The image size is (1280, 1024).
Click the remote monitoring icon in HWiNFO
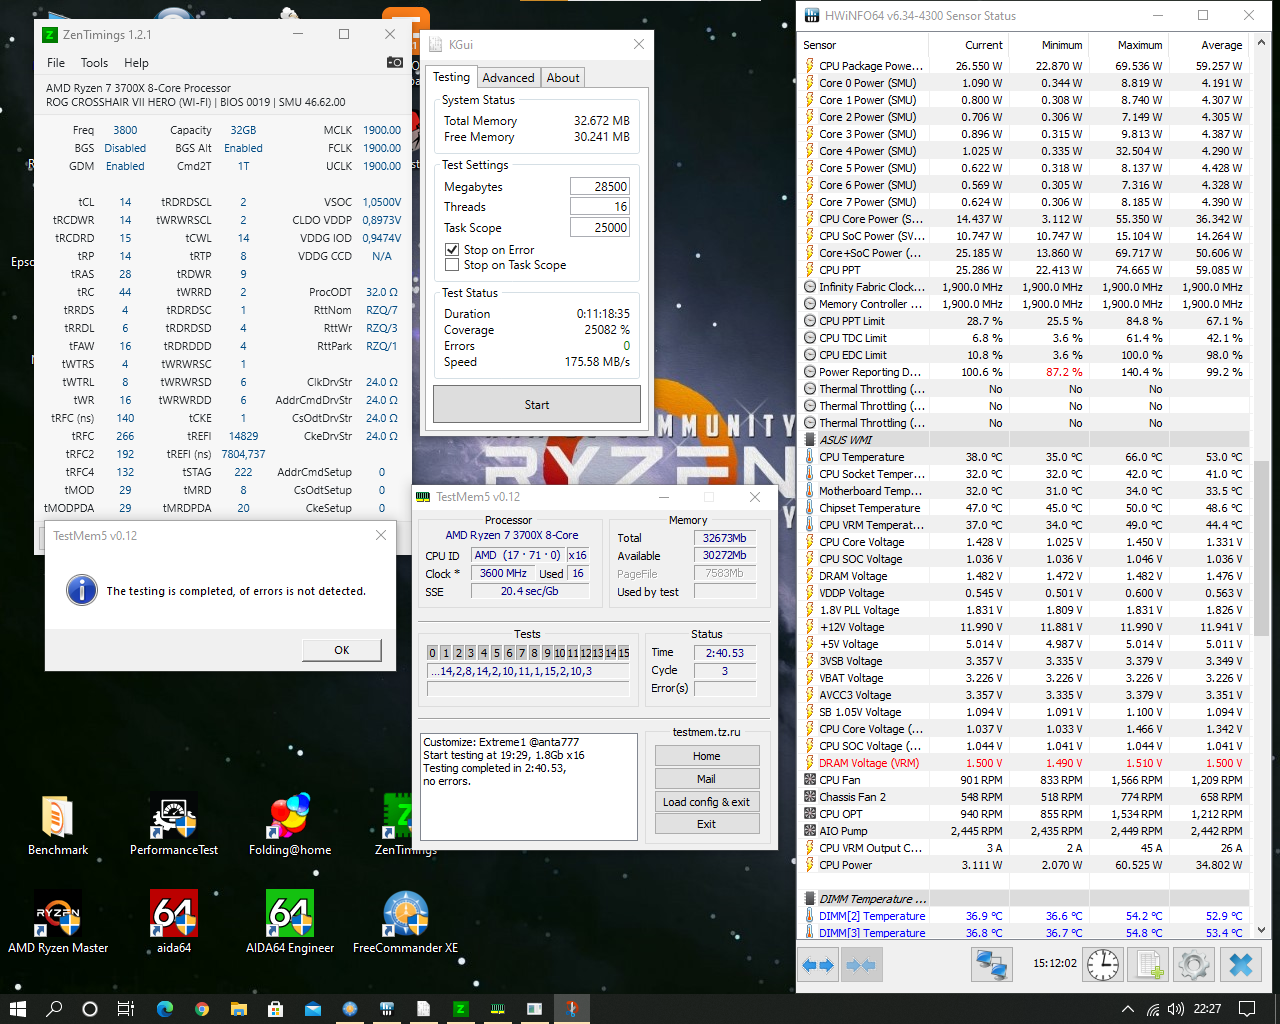pos(991,964)
